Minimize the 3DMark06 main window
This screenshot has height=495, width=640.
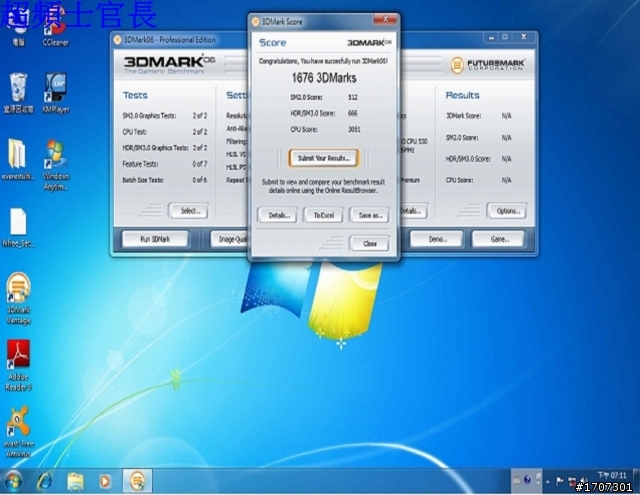click(491, 38)
